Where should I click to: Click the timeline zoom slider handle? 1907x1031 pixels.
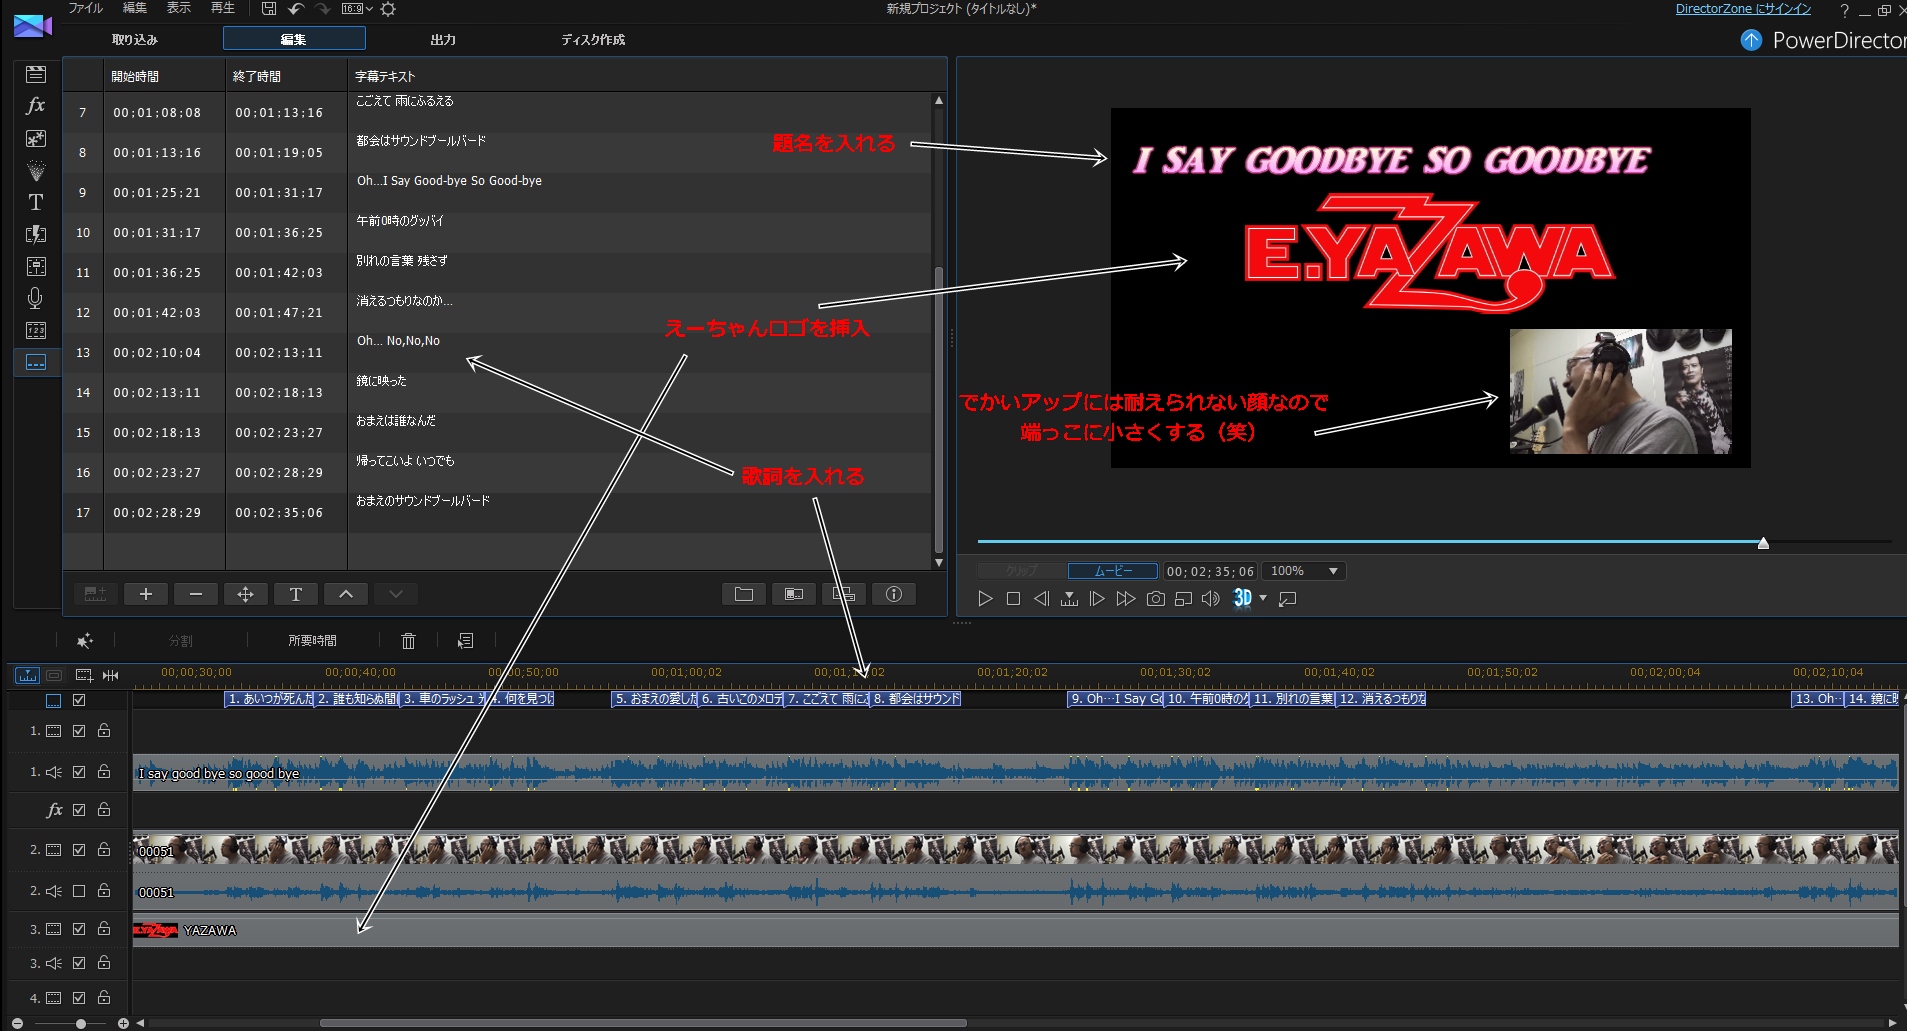click(81, 1023)
